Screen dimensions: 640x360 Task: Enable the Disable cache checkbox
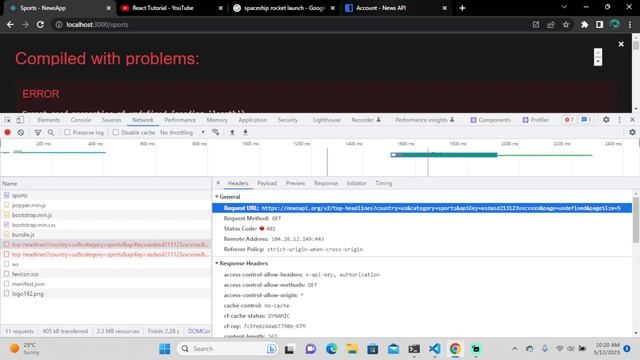tap(116, 132)
